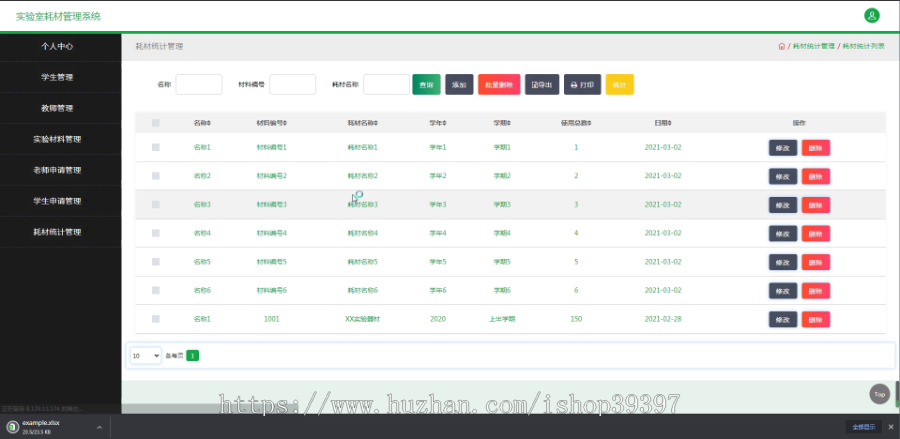Screen dimensions: 900x439
Task: Click 删除 for the 材料编号3 row
Action: (x=816, y=205)
